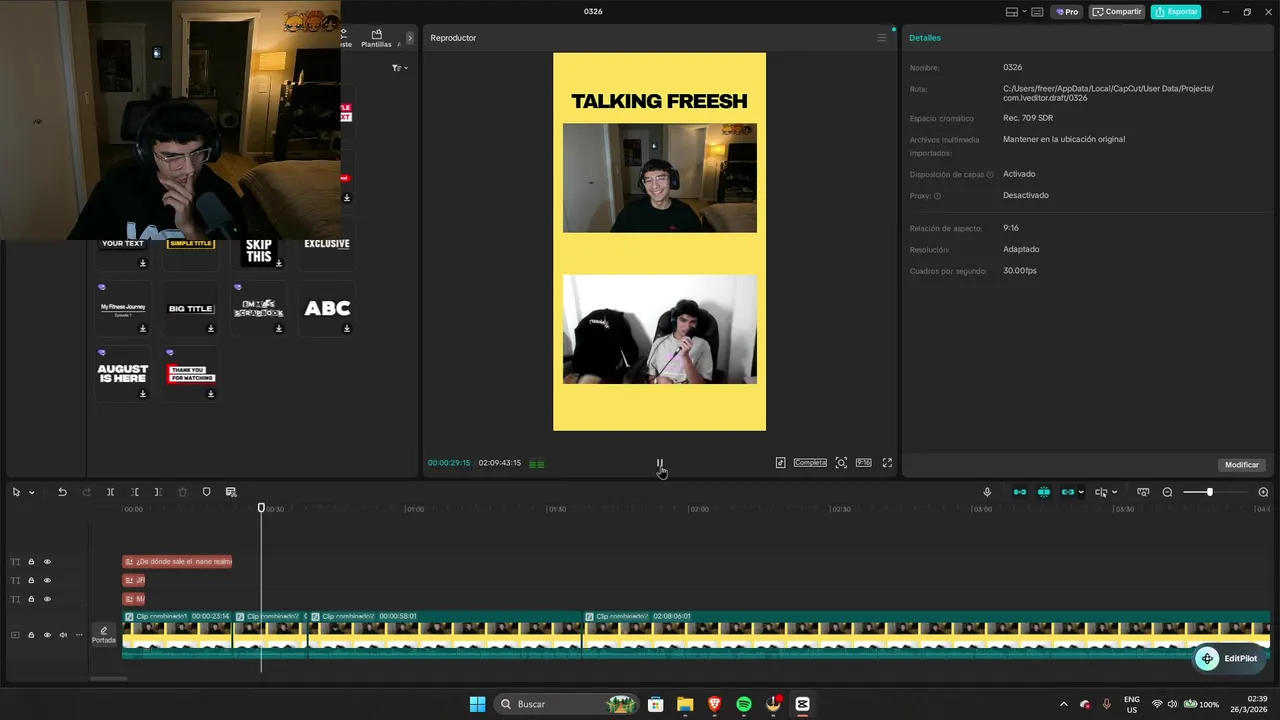Hide the third text track eye icon
This screenshot has height=720, width=1280.
[47, 599]
